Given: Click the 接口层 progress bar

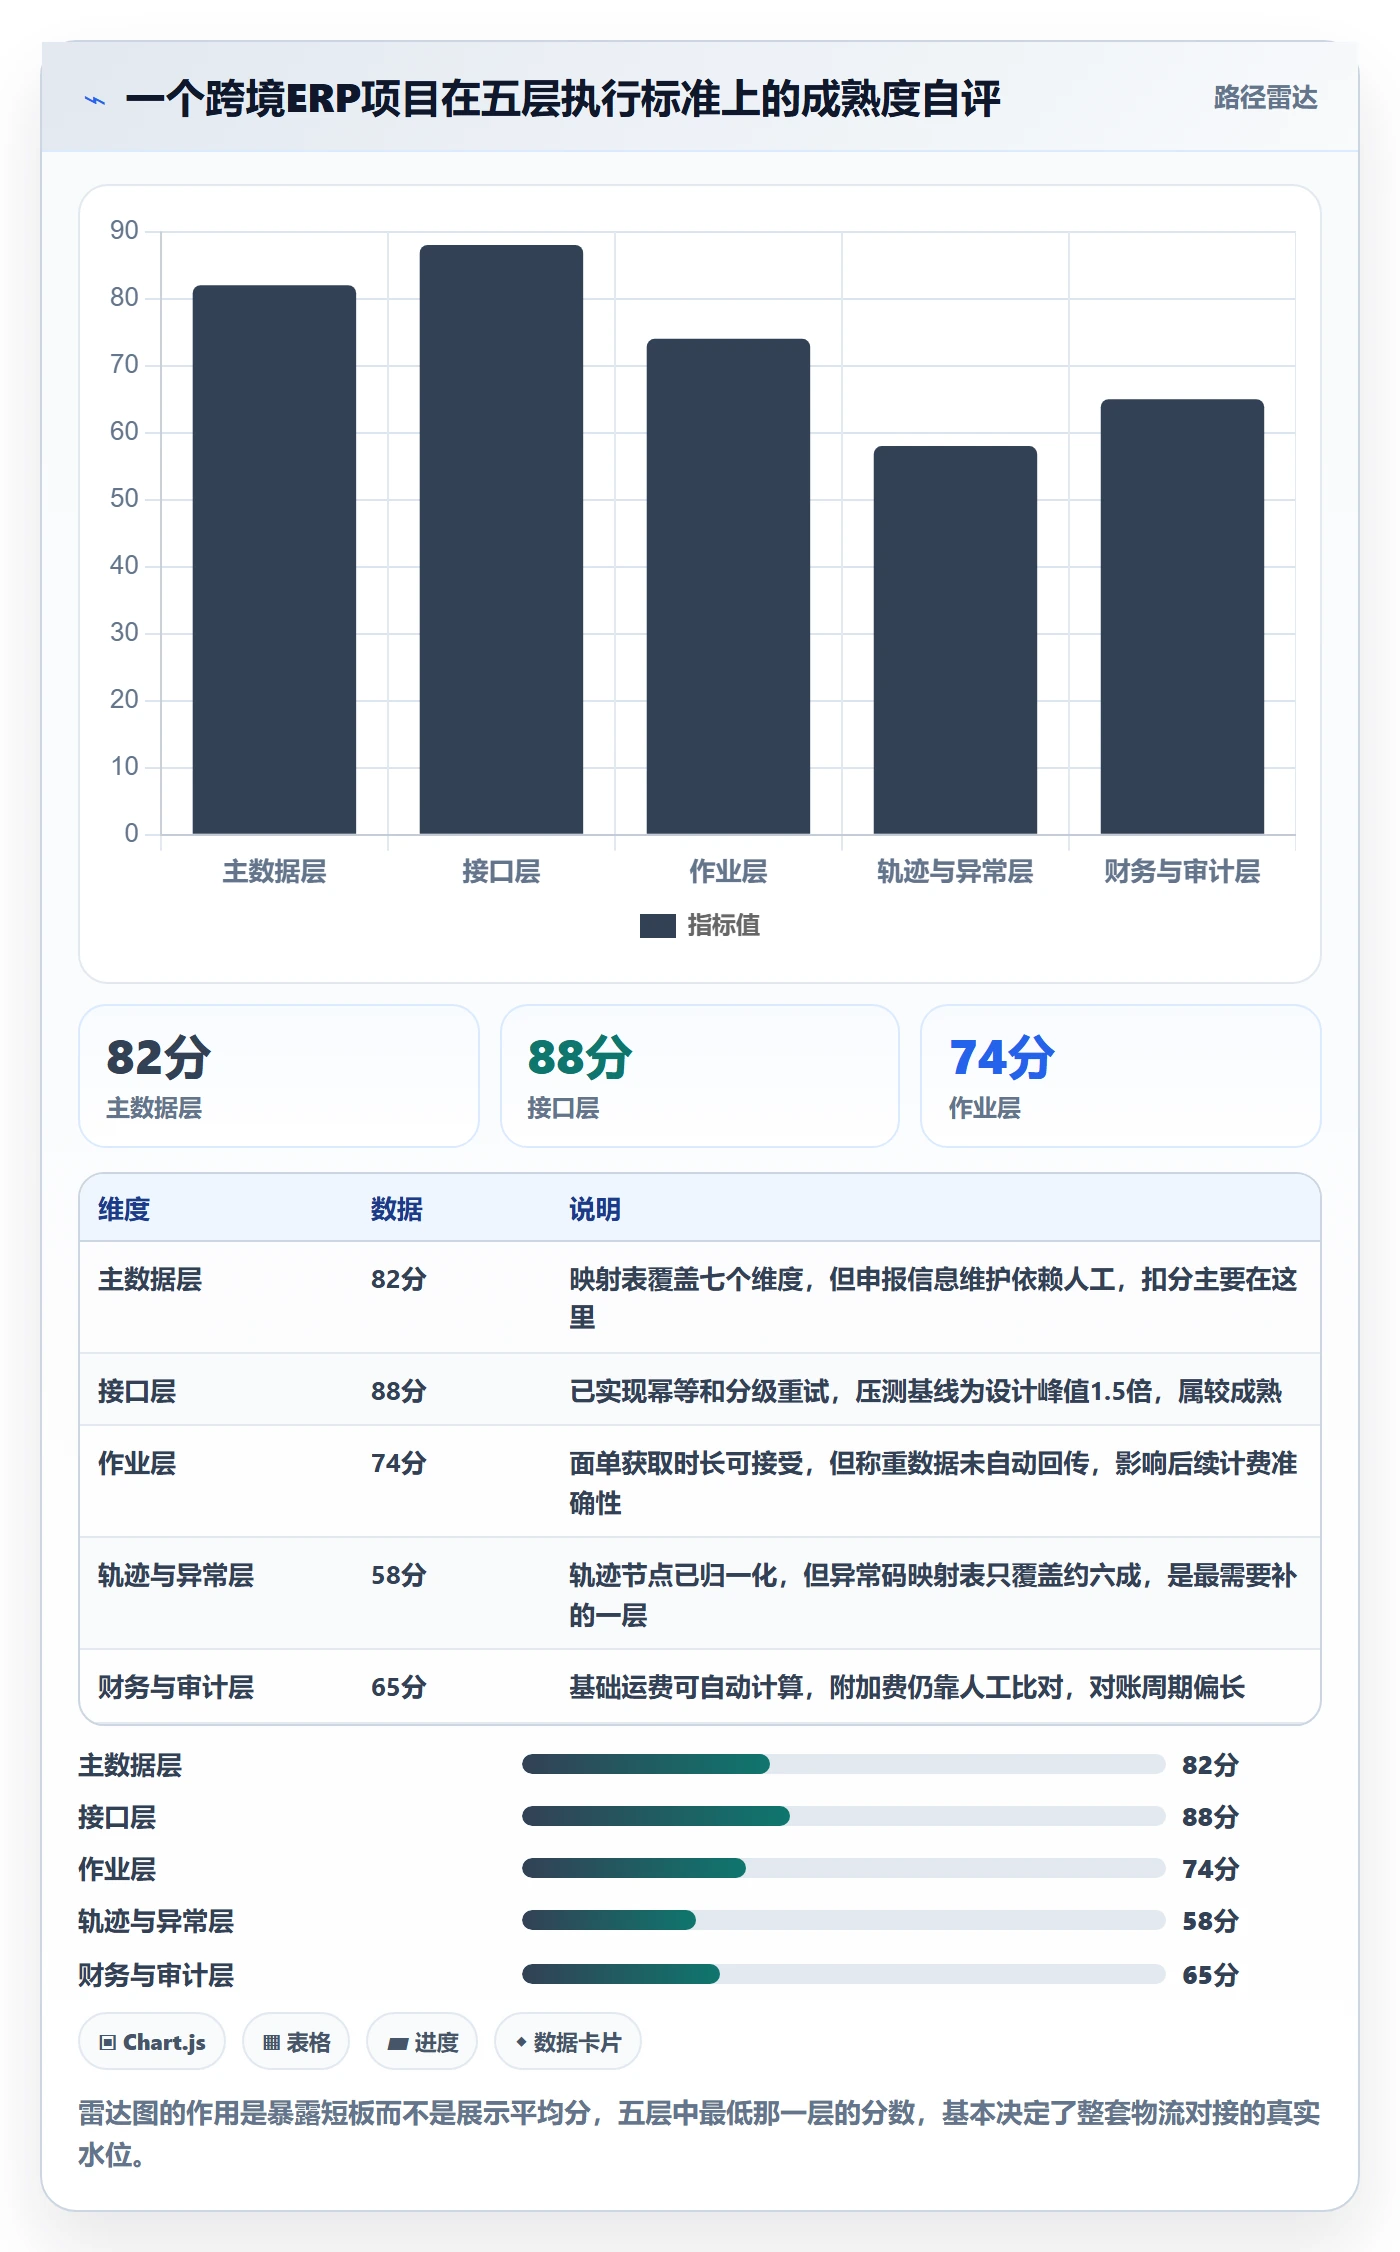Looking at the screenshot, I should click(x=843, y=1816).
